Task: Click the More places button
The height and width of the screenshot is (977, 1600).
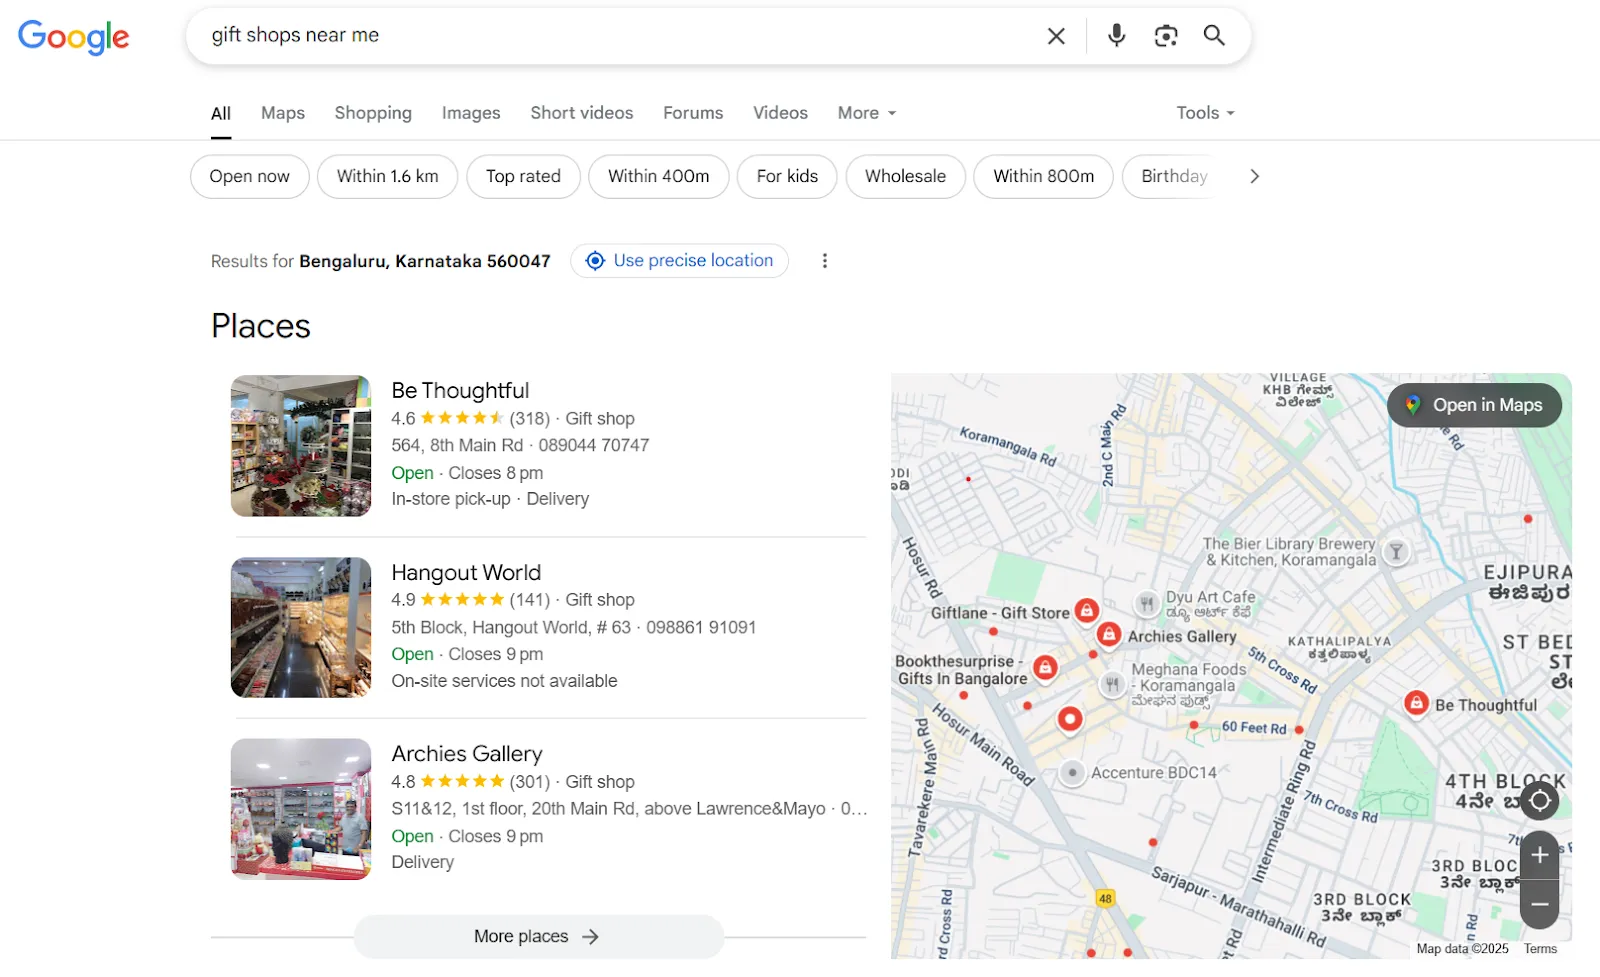Action: tap(538, 937)
